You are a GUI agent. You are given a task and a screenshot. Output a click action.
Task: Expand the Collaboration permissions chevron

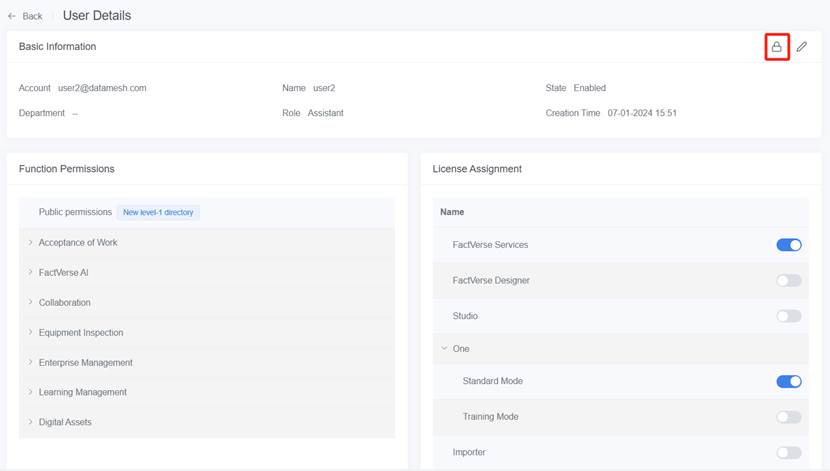point(31,302)
